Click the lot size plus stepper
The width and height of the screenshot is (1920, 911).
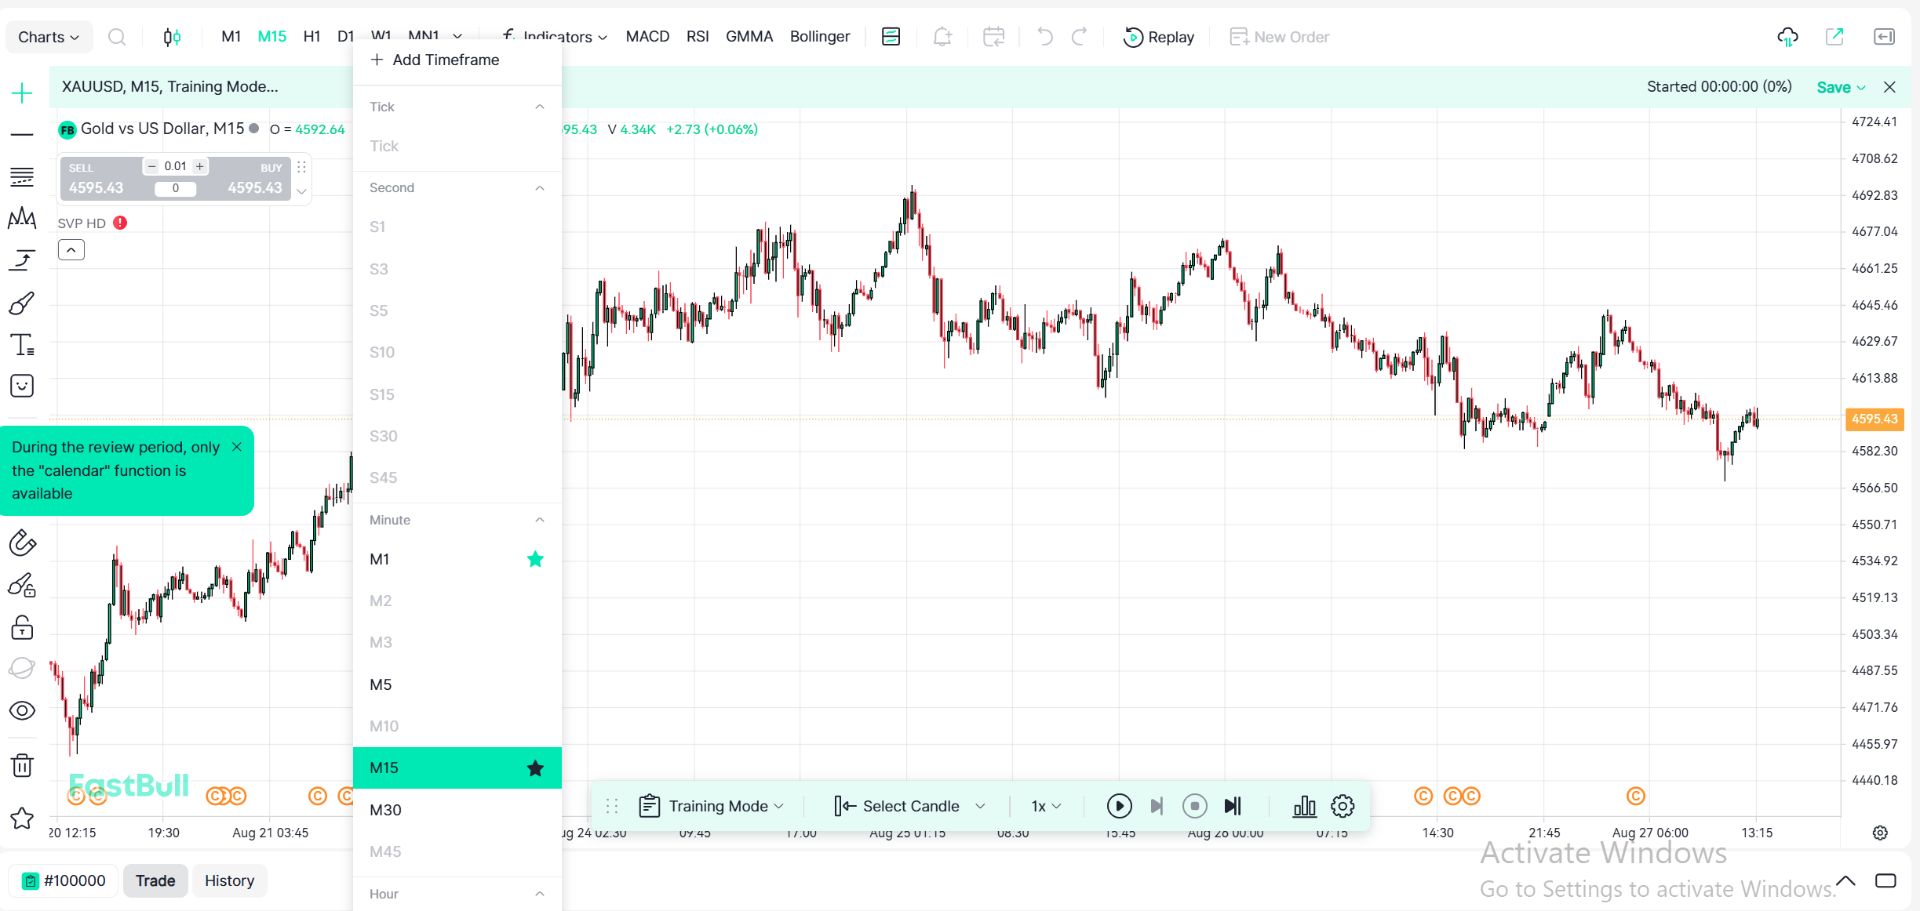tap(200, 166)
